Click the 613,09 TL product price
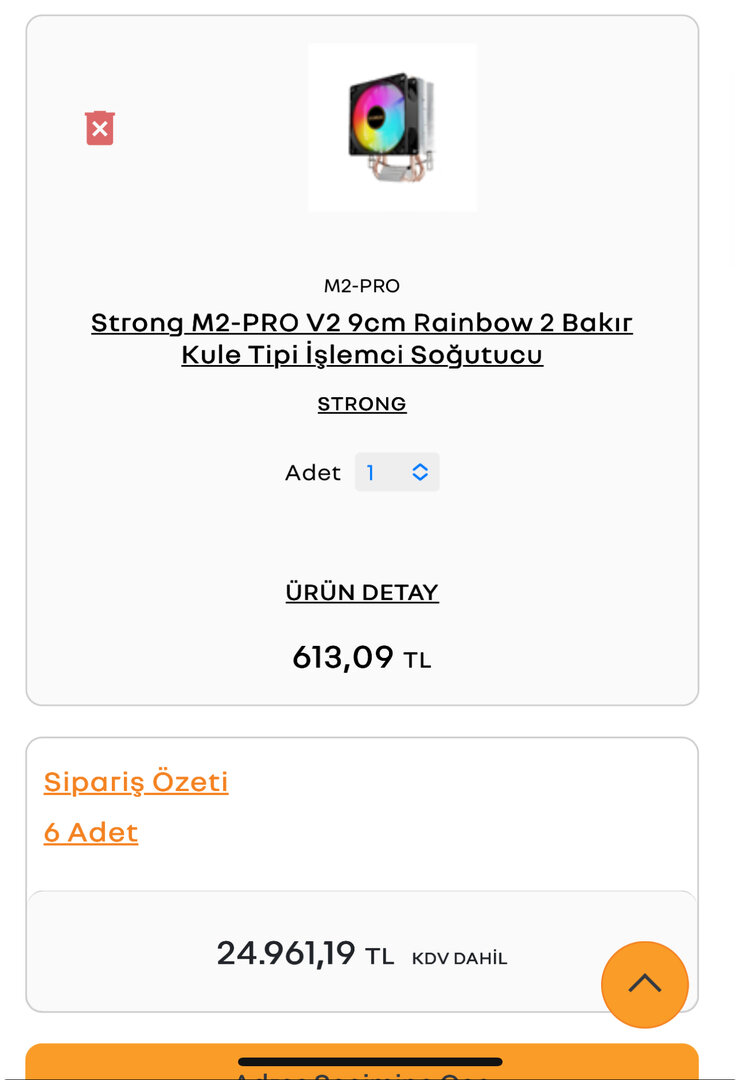740x1080 pixels. [x=343, y=657]
